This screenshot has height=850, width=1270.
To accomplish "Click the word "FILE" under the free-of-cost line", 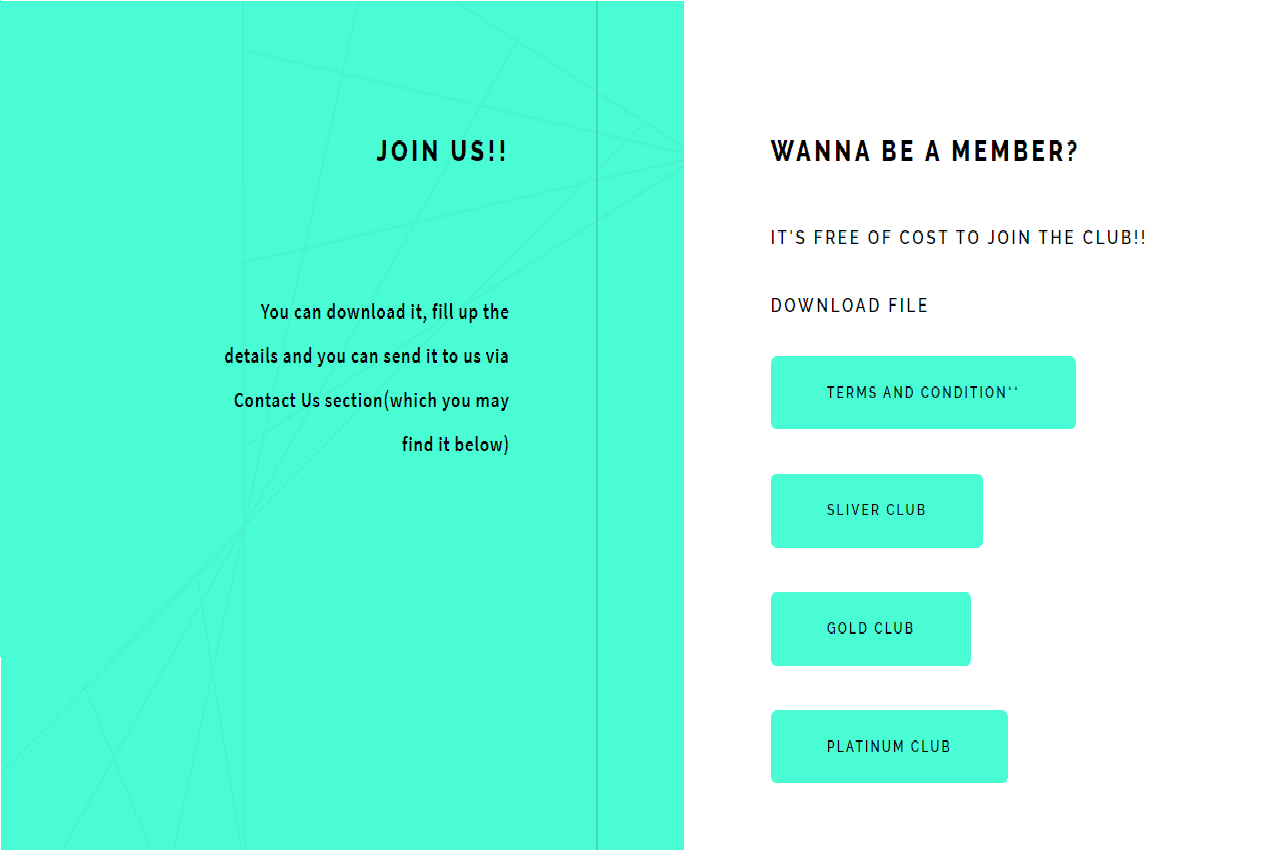I will (907, 306).
